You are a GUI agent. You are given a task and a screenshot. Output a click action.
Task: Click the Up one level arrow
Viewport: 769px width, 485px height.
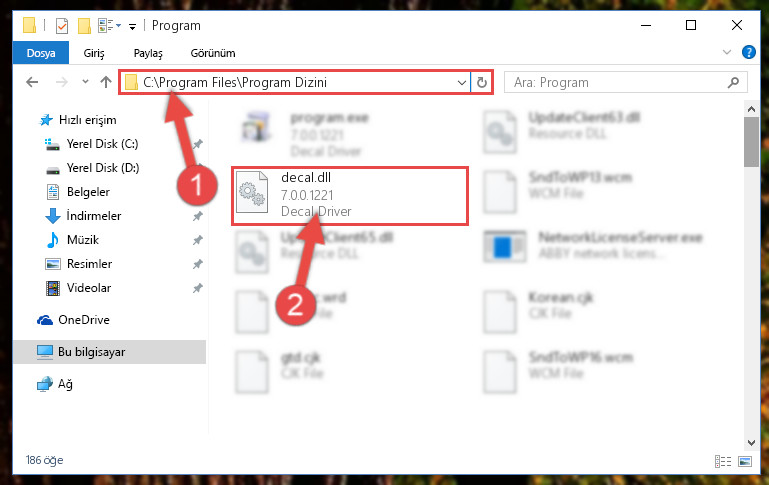click(105, 82)
